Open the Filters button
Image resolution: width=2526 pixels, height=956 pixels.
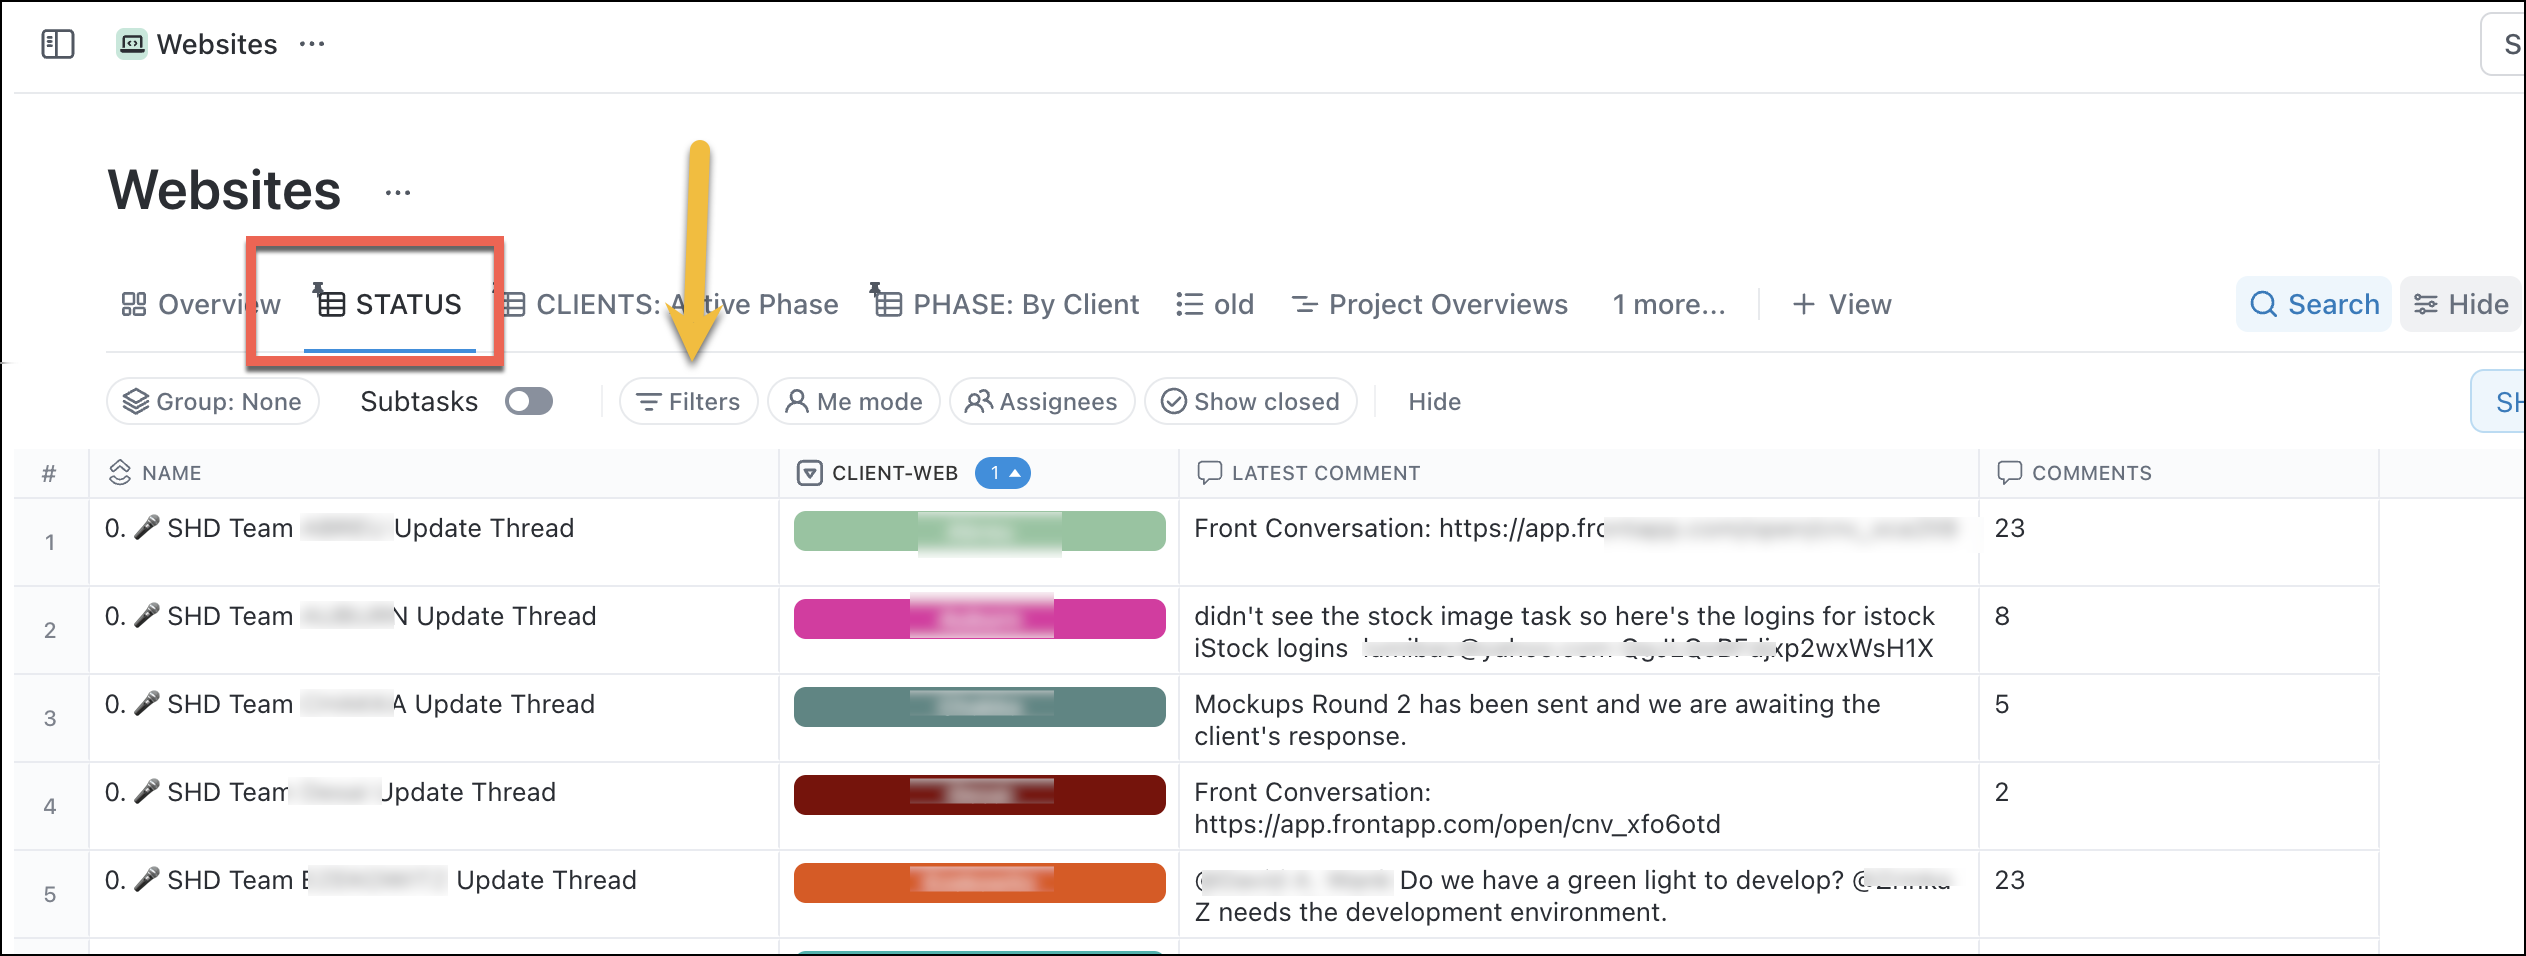688,401
